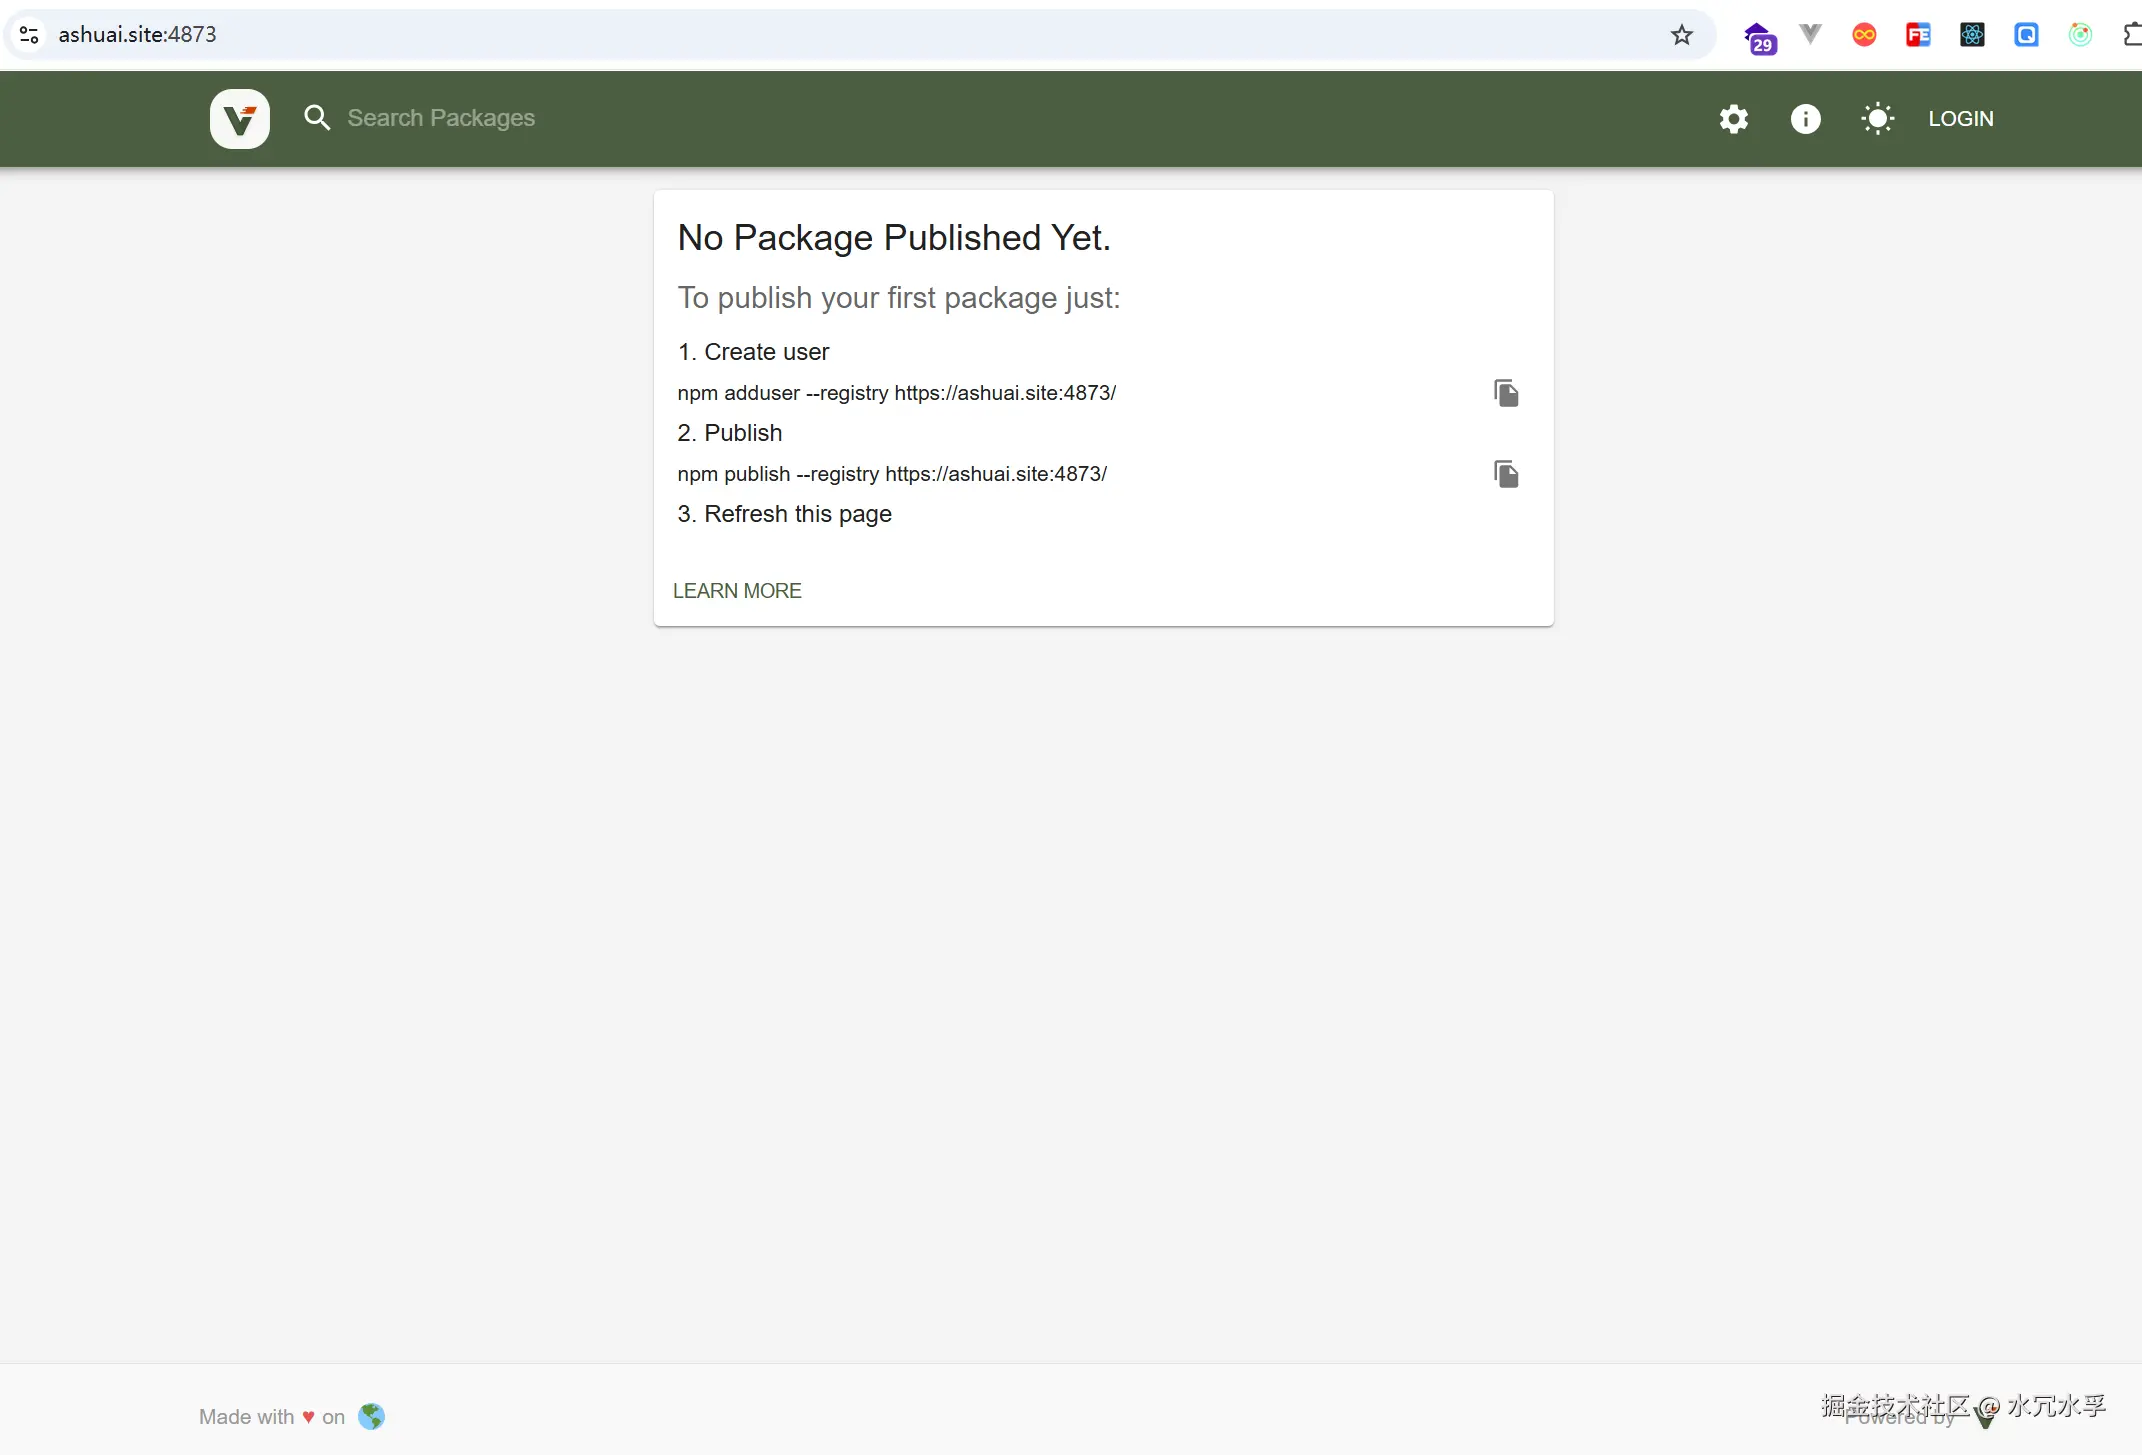Click the address bar URL ashuai.site:4873
The height and width of the screenshot is (1455, 2142).
pyautogui.click(x=138, y=35)
